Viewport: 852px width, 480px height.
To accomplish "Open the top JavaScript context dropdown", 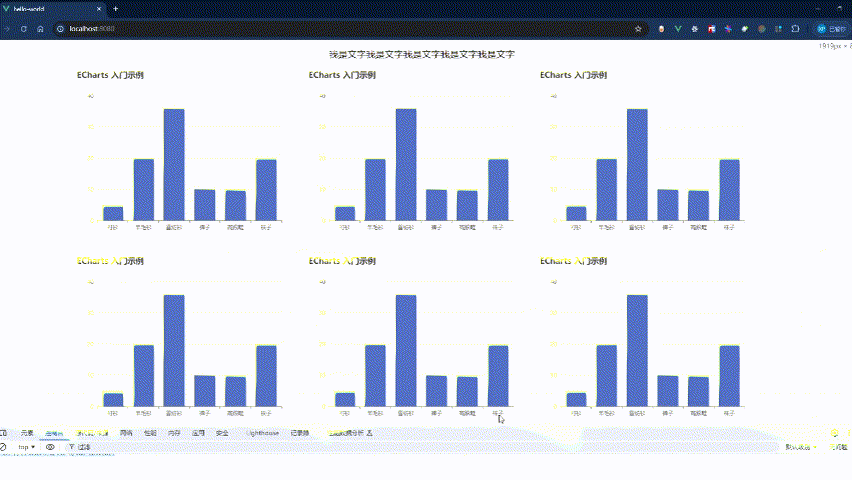I will pos(26,447).
